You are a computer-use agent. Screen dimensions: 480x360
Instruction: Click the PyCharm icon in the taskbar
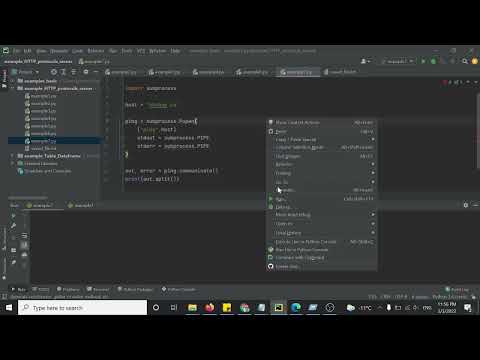tap(278, 307)
